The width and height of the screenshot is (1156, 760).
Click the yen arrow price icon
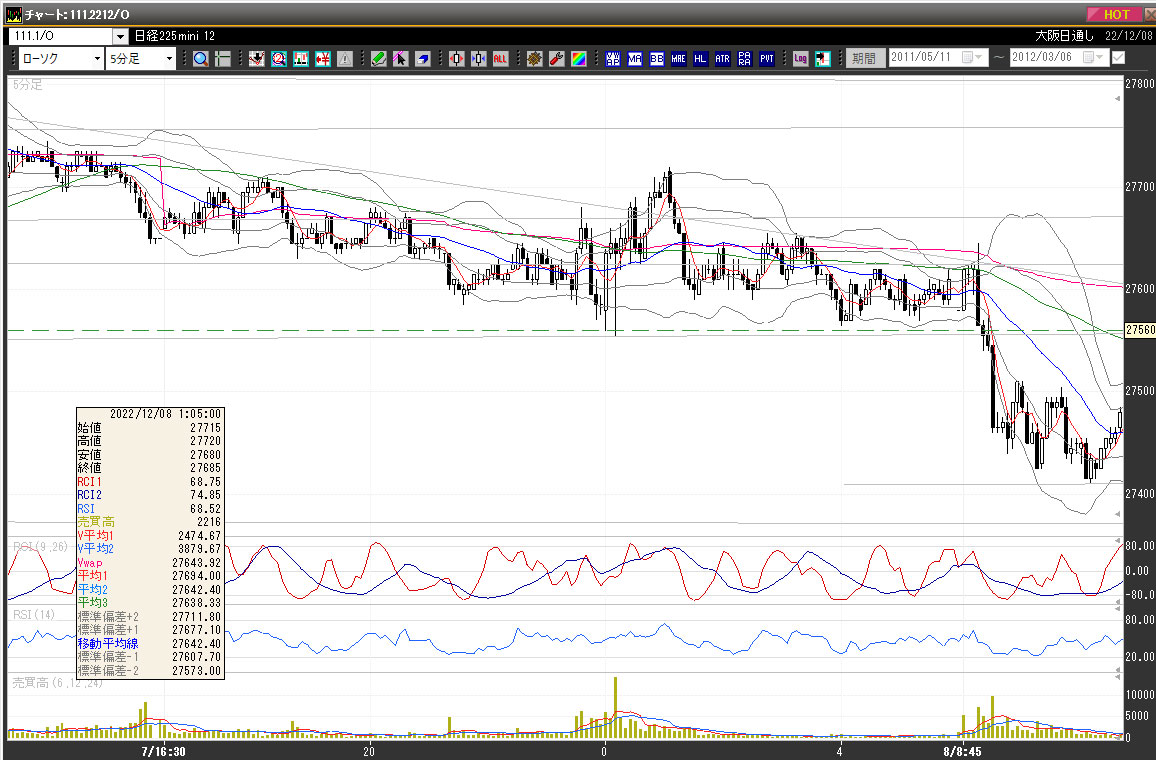(x=323, y=58)
